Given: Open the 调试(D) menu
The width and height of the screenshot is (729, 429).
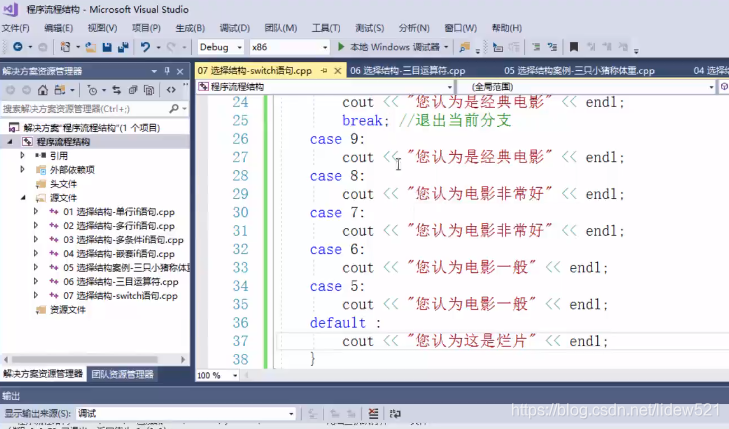Looking at the screenshot, I should pos(234,28).
